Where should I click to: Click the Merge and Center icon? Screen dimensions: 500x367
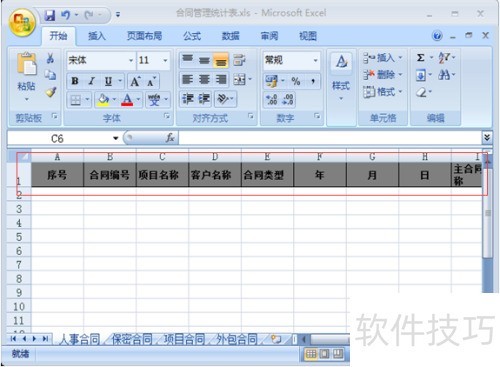coord(240,80)
